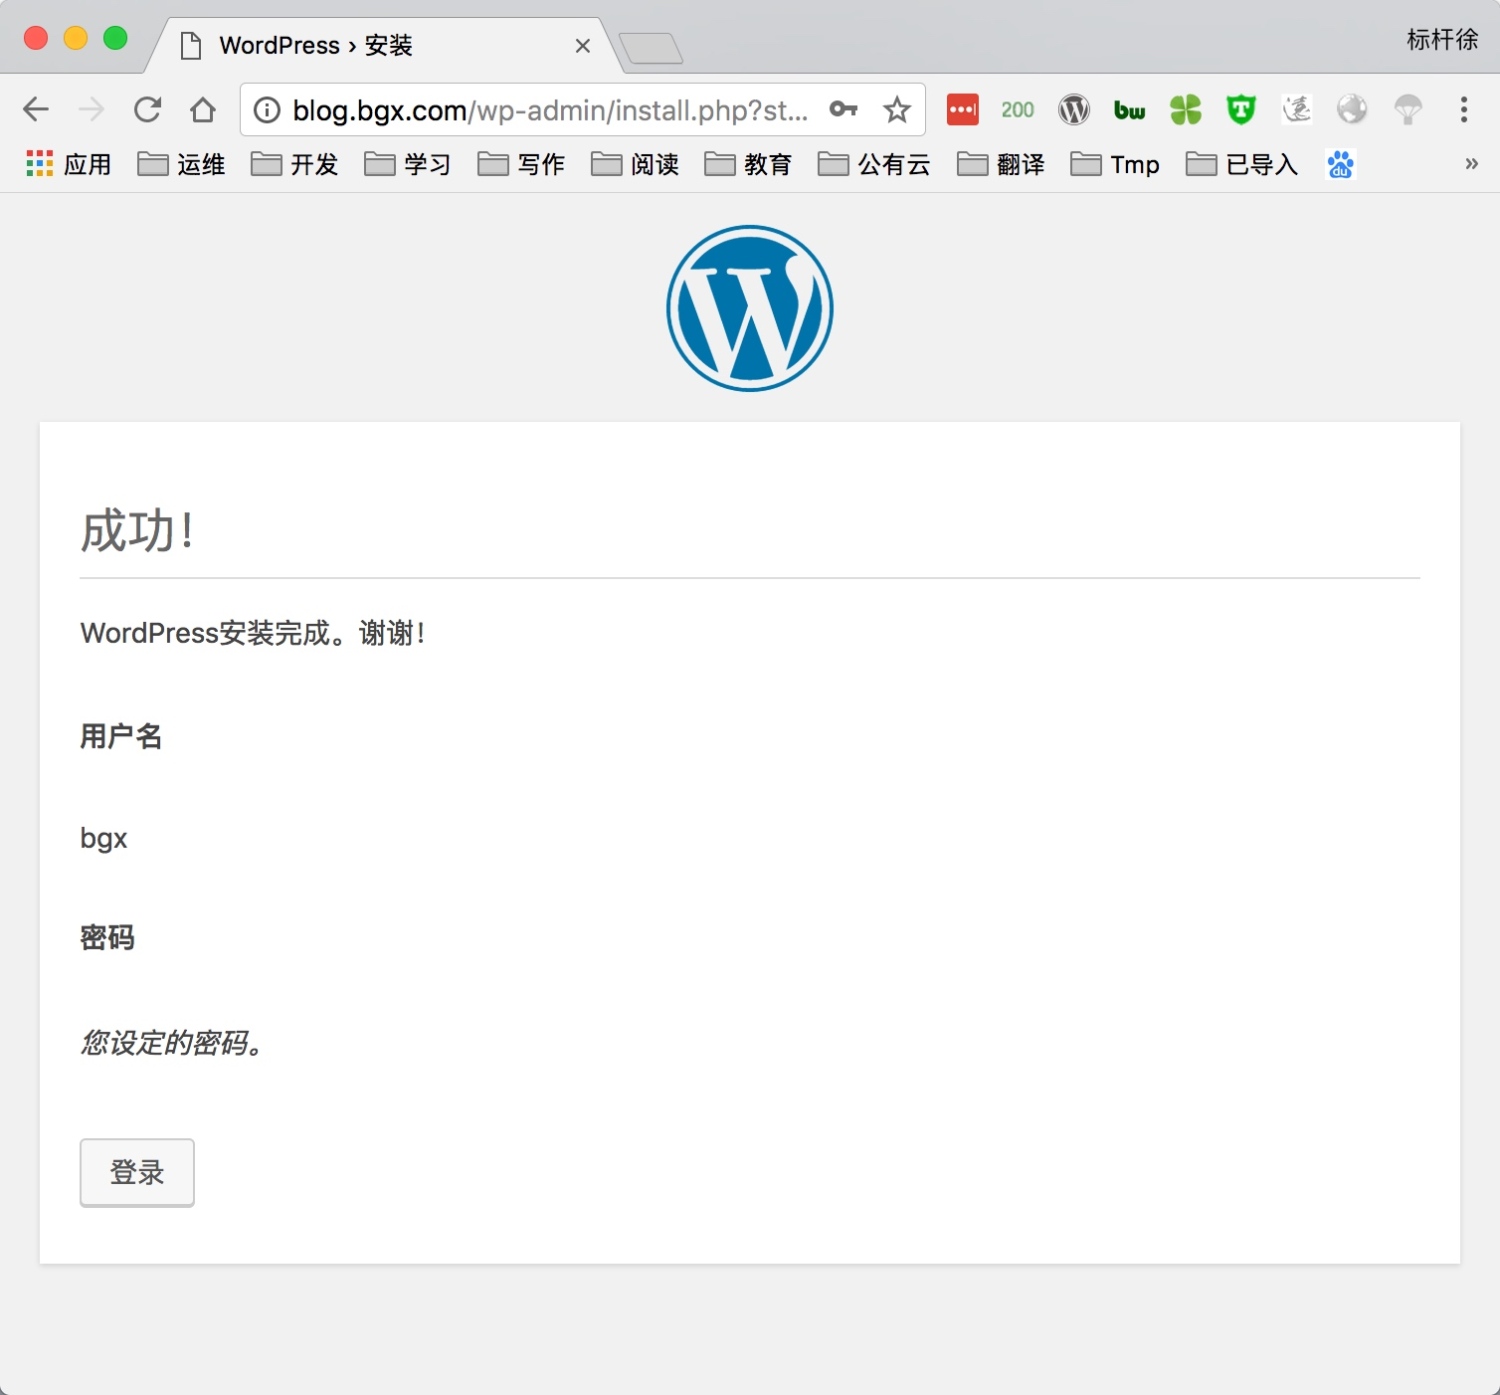Click the red LastPass extension icon
Viewport: 1500px width, 1395px height.
pyautogui.click(x=962, y=109)
